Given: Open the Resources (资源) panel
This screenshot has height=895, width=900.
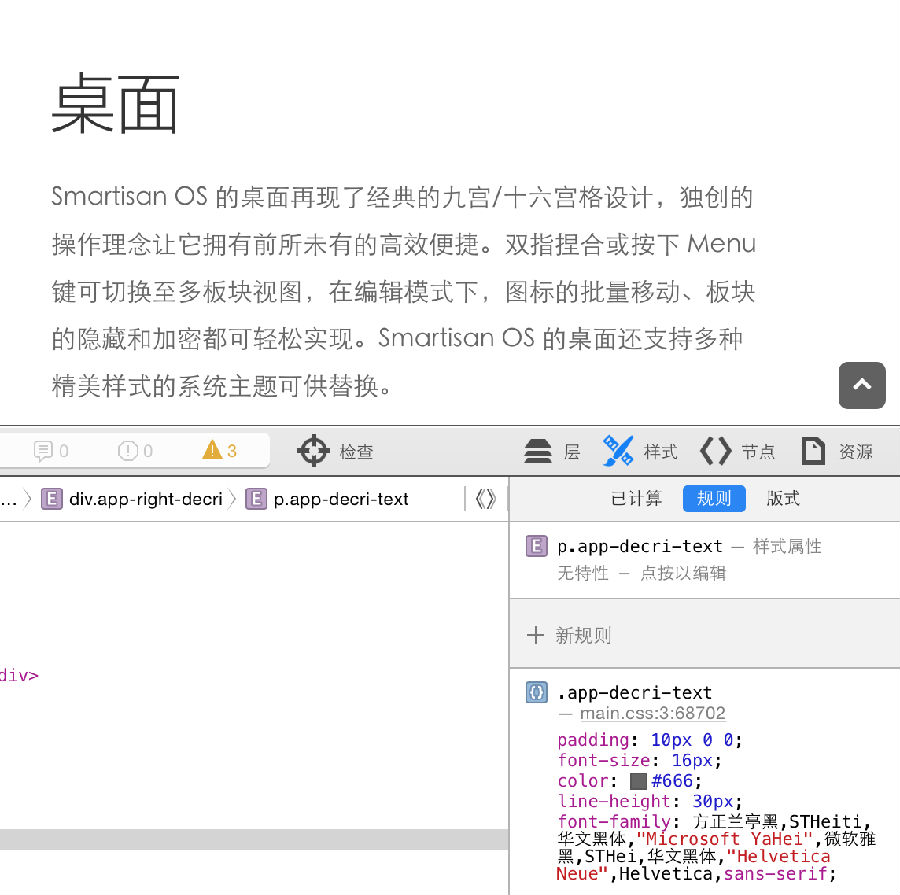Looking at the screenshot, I should tap(837, 451).
